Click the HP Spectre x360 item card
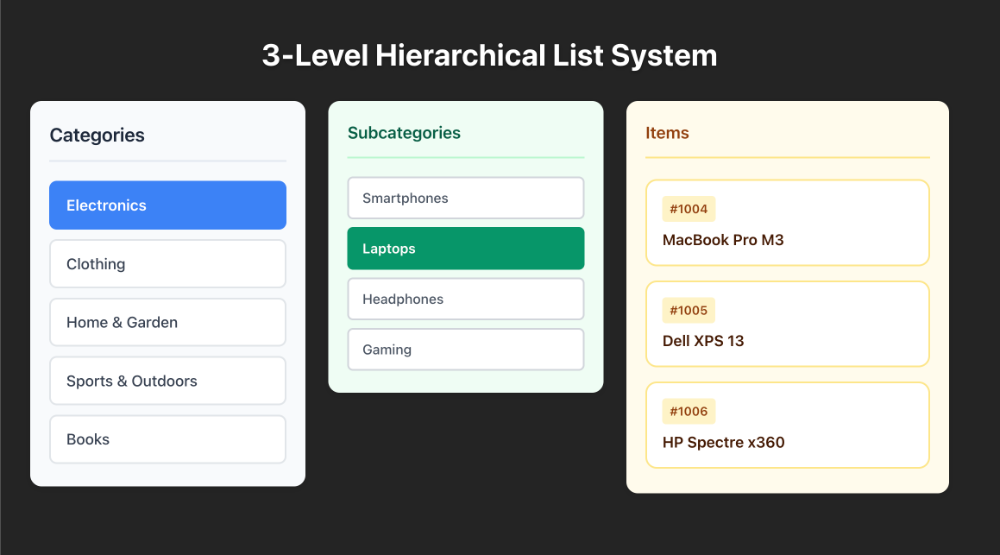1000x555 pixels. (788, 426)
